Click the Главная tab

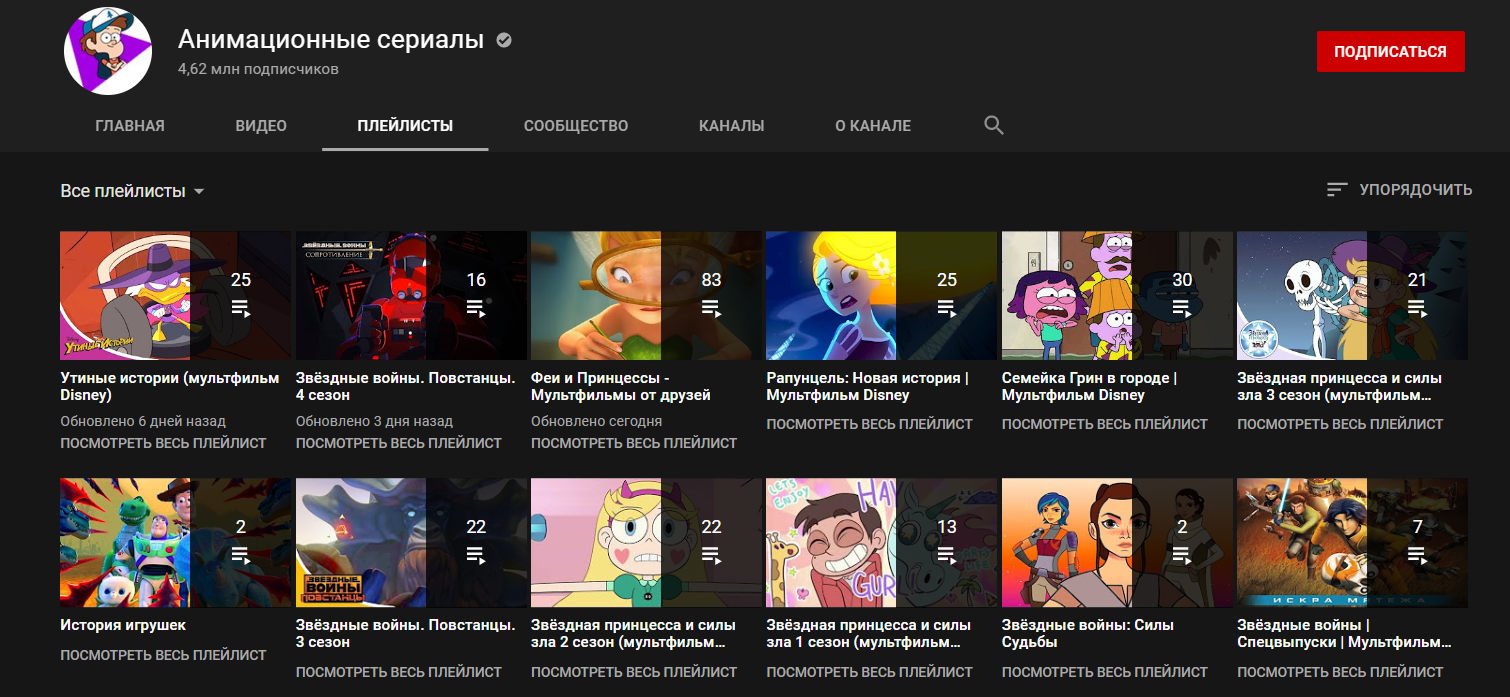point(130,126)
